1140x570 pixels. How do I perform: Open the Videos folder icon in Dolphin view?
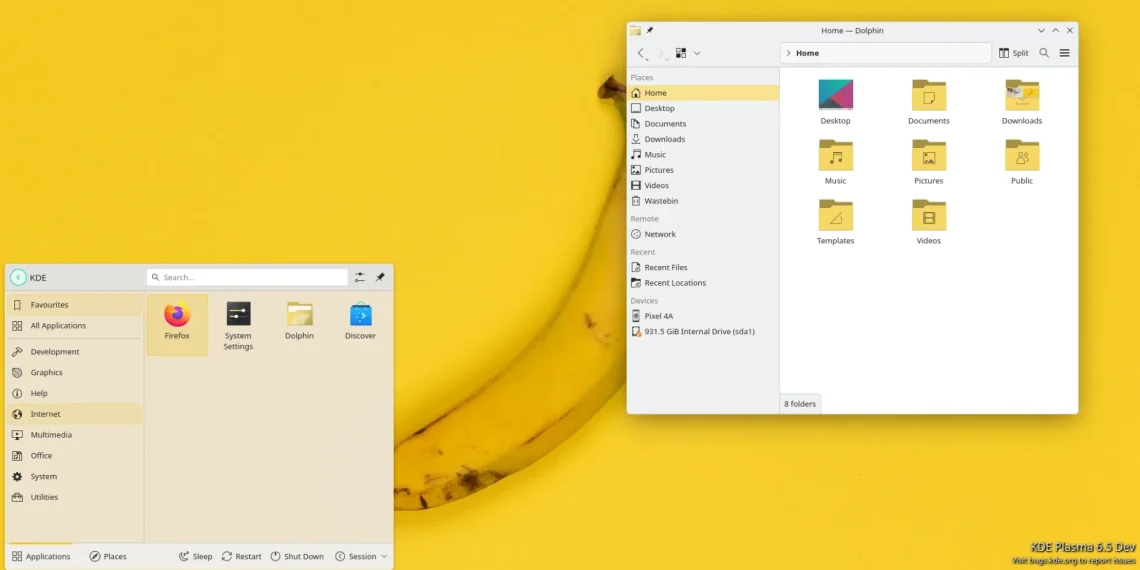click(928, 221)
